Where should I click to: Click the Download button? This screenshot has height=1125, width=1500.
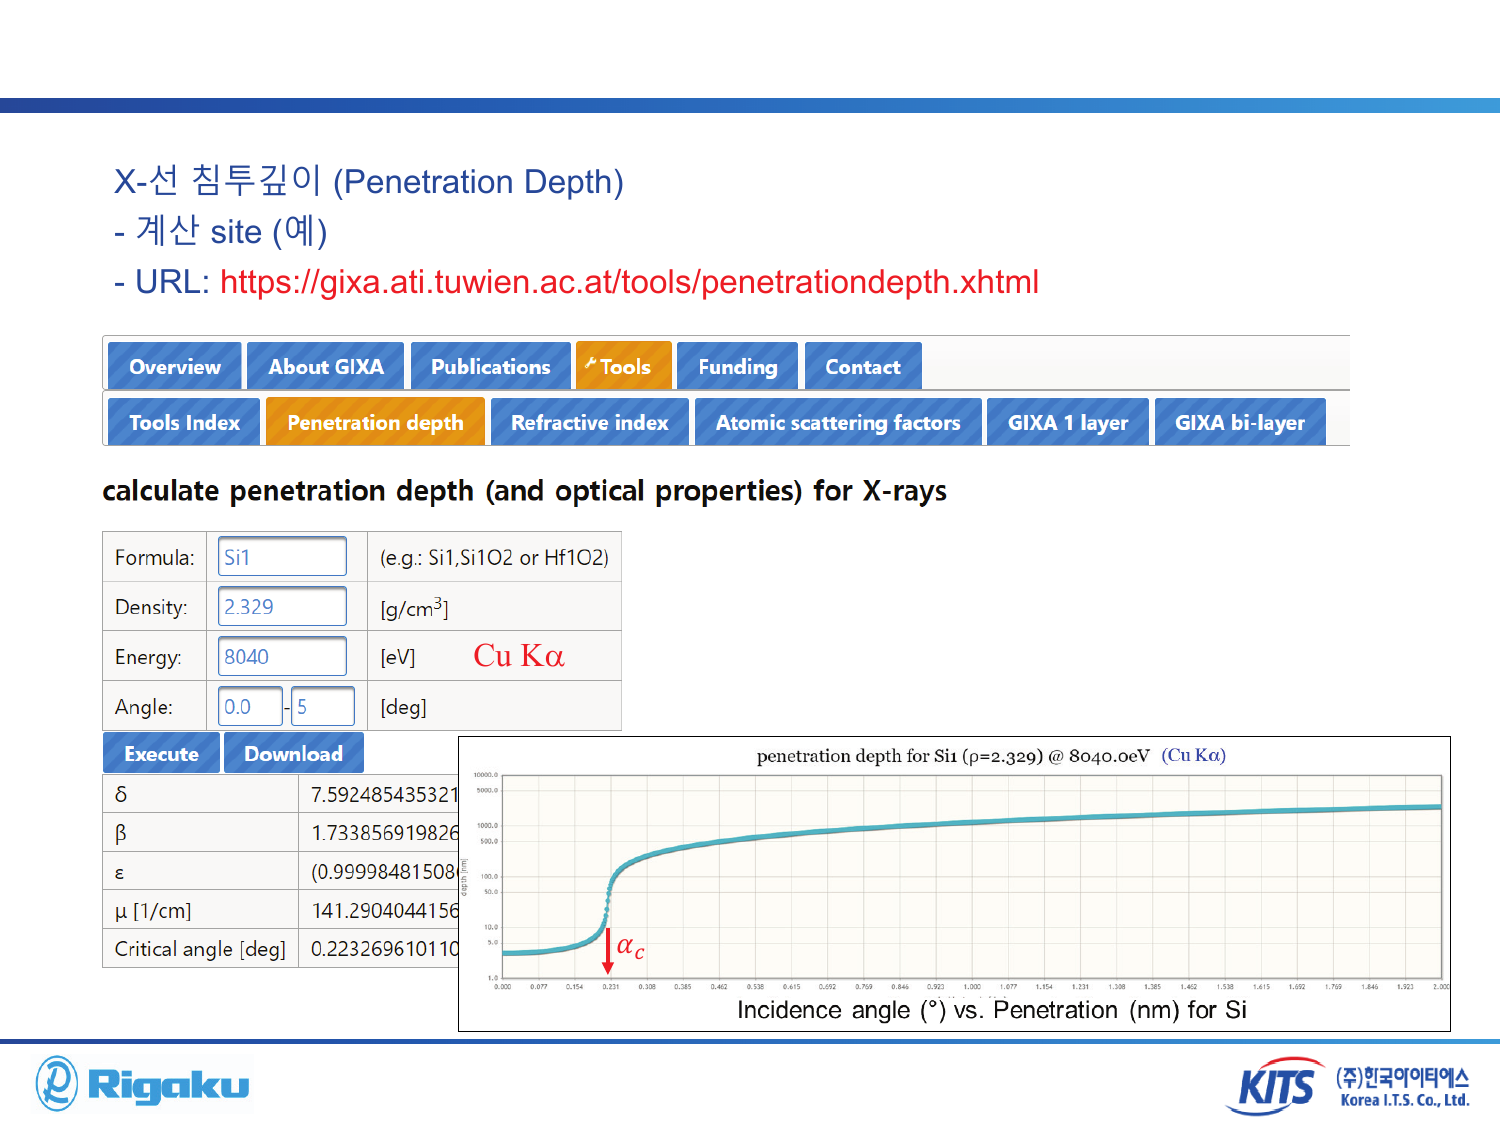click(x=294, y=753)
